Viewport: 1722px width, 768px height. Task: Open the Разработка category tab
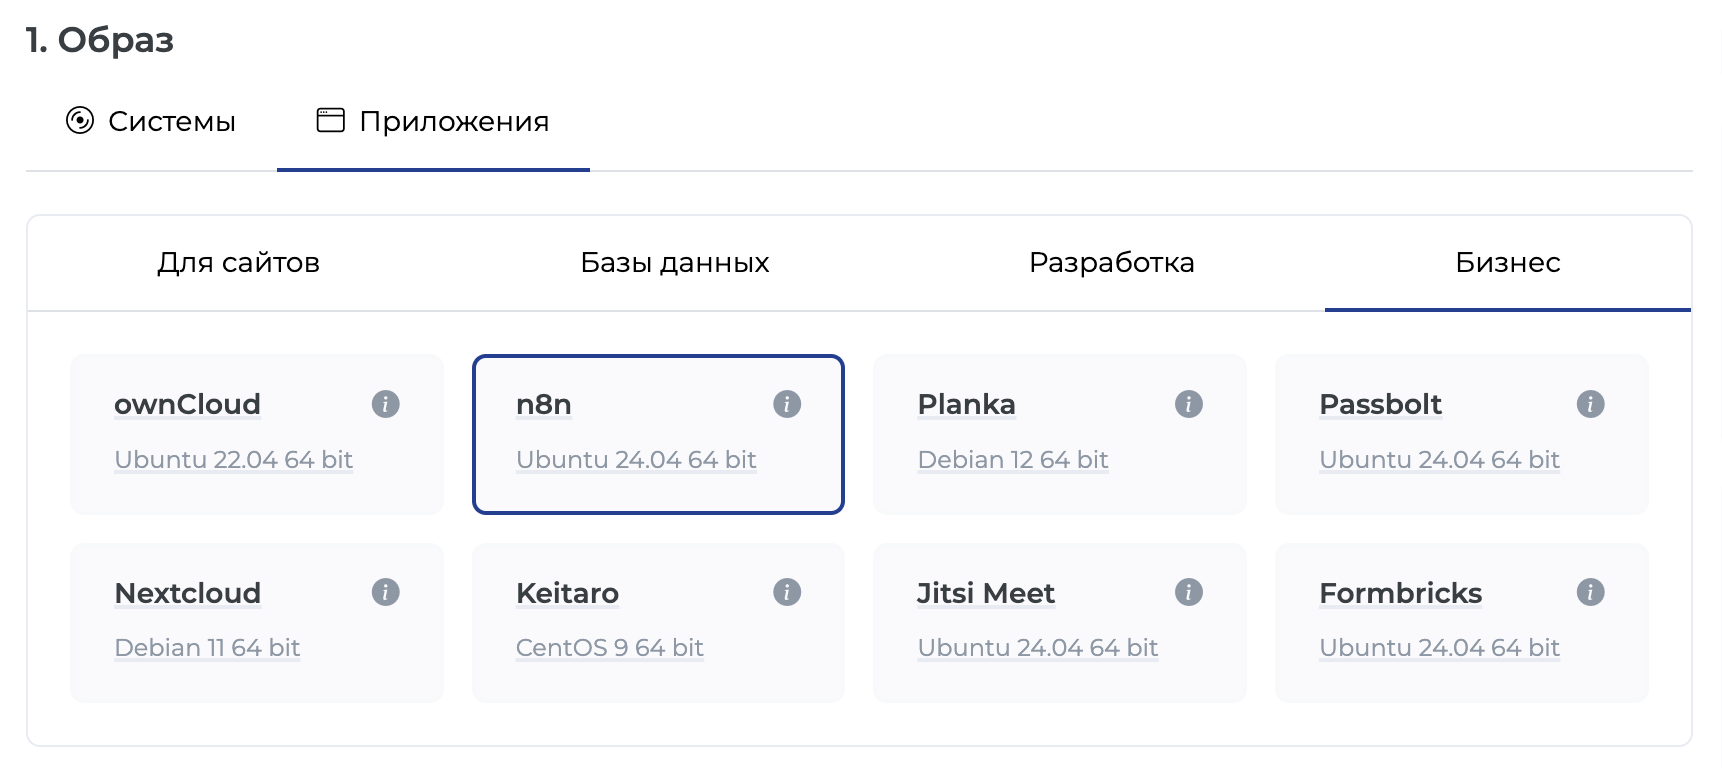coord(1111,262)
